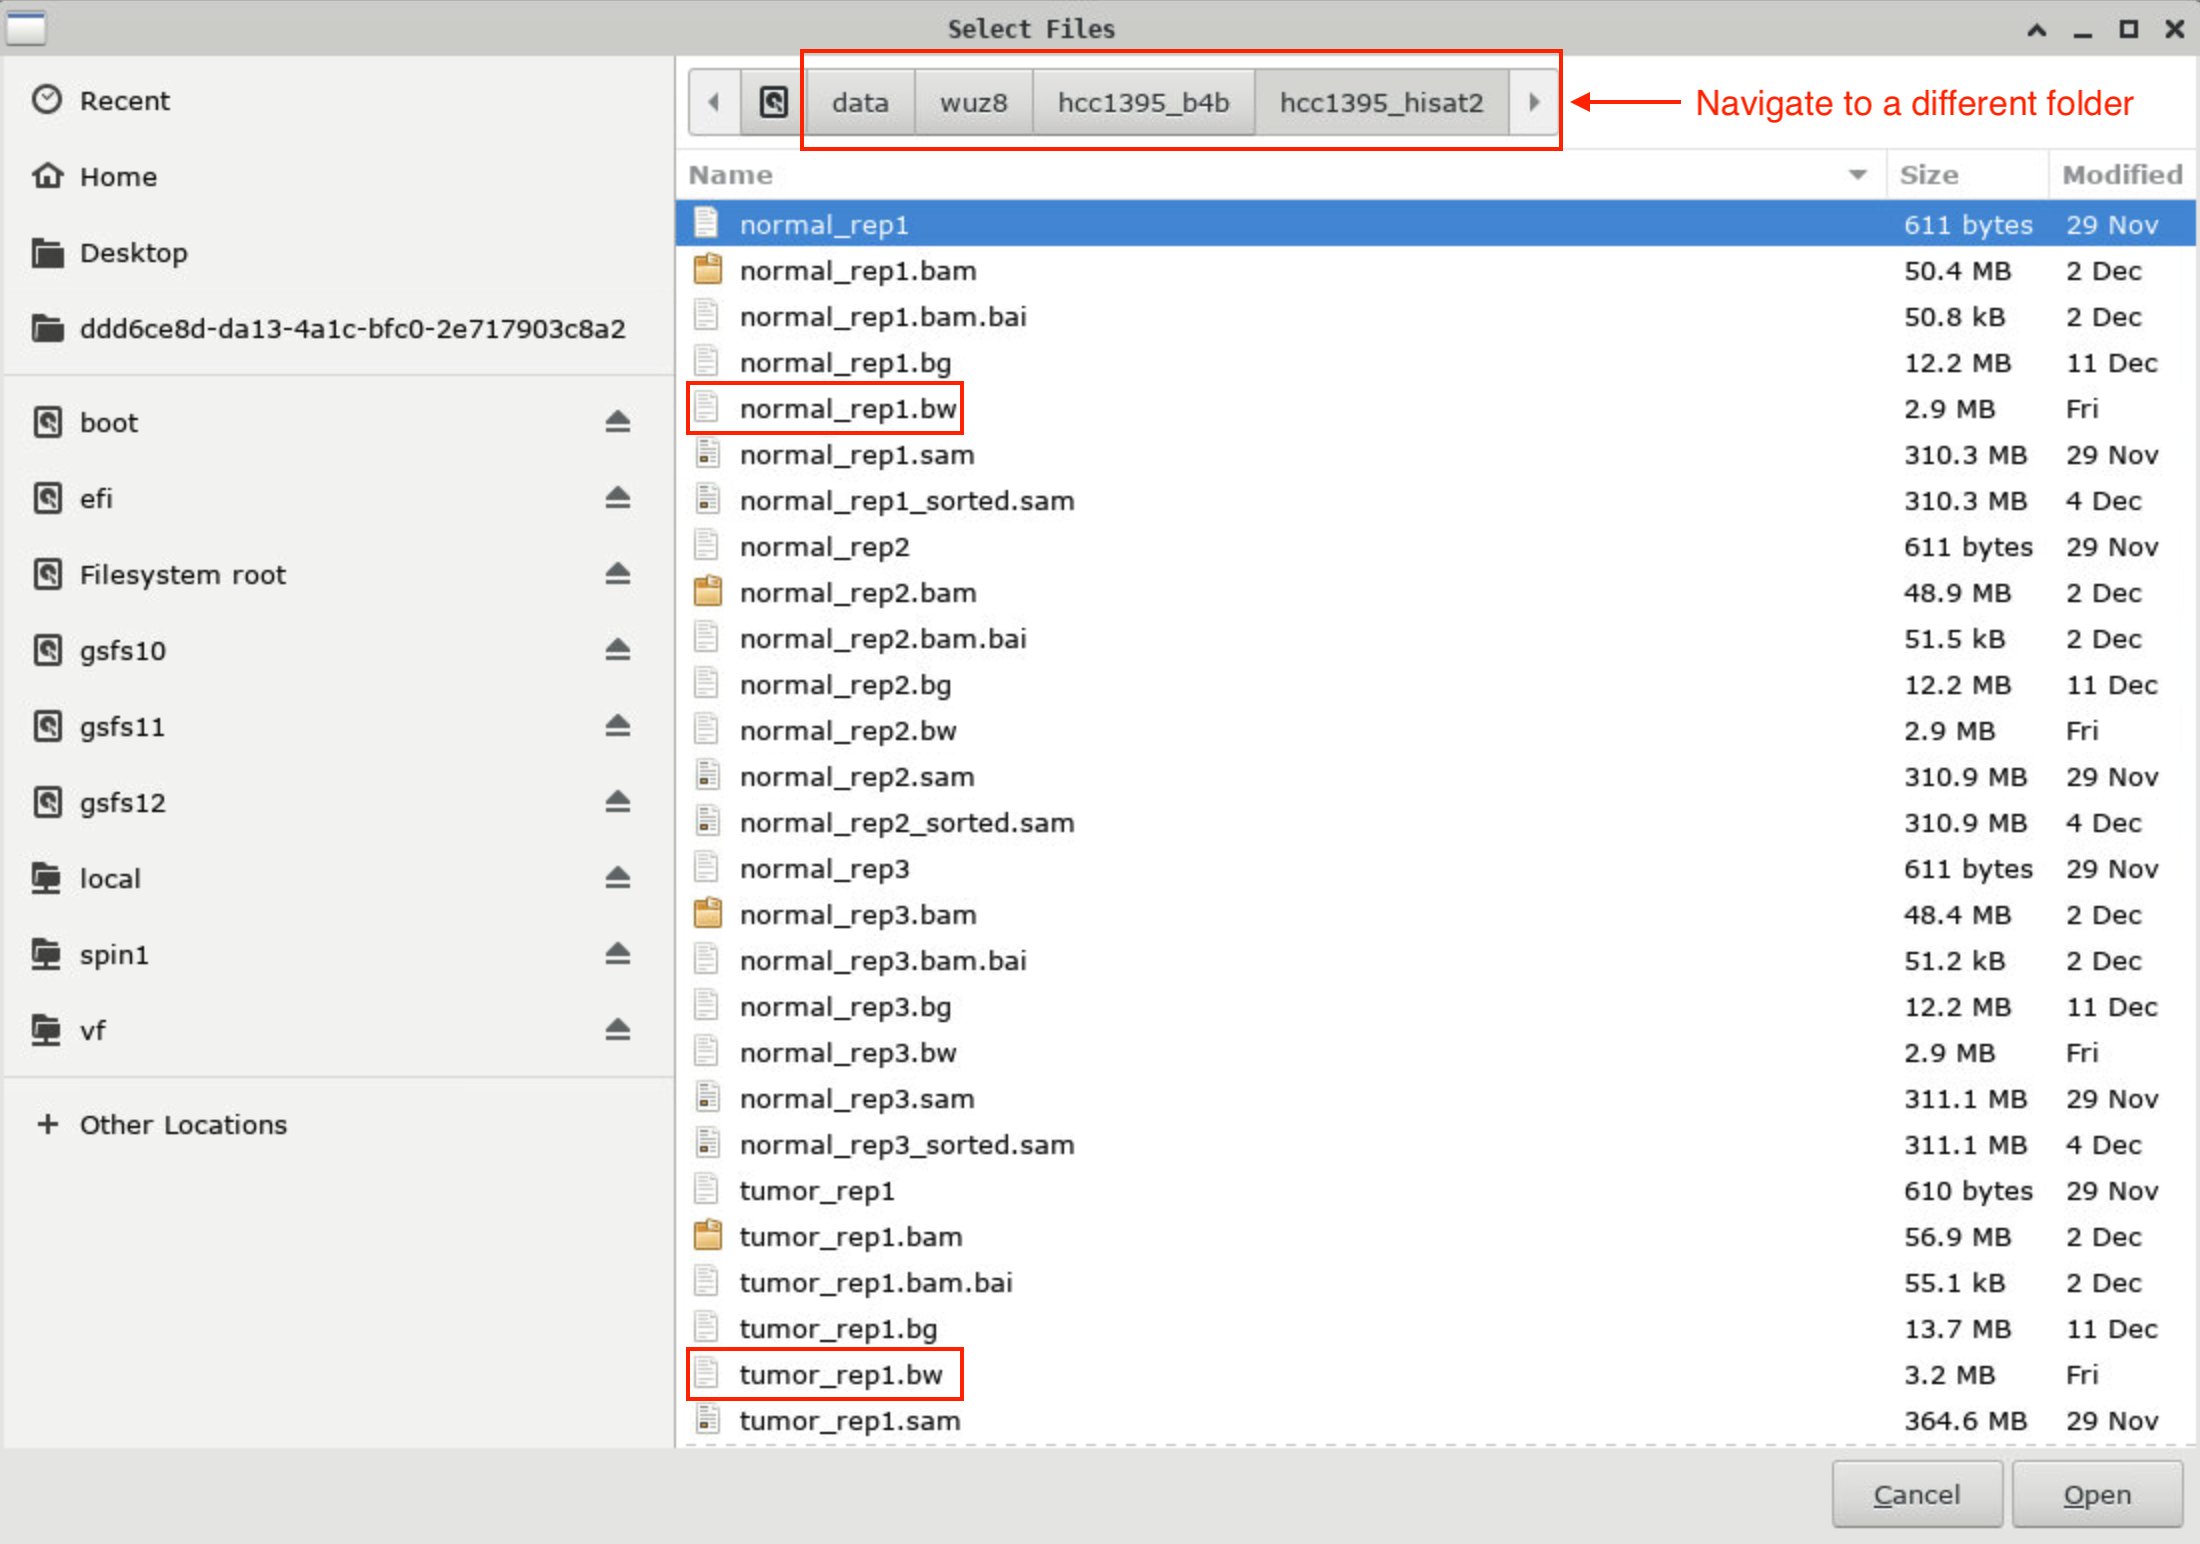Click the archive icon of normal_rep1.bam
Viewport: 2200px width, 1544px height.
(x=708, y=270)
